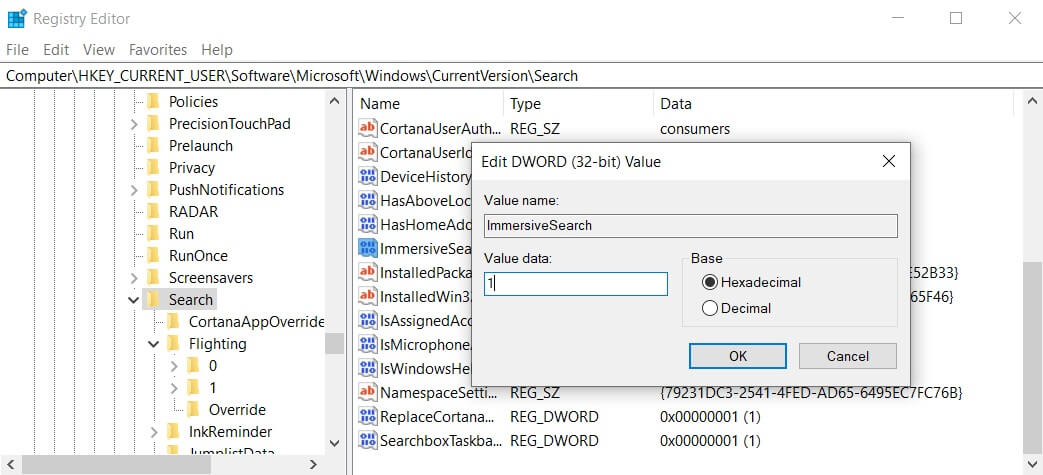Open the File menu
Image resolution: width=1043 pixels, height=475 pixels.
pyautogui.click(x=17, y=50)
